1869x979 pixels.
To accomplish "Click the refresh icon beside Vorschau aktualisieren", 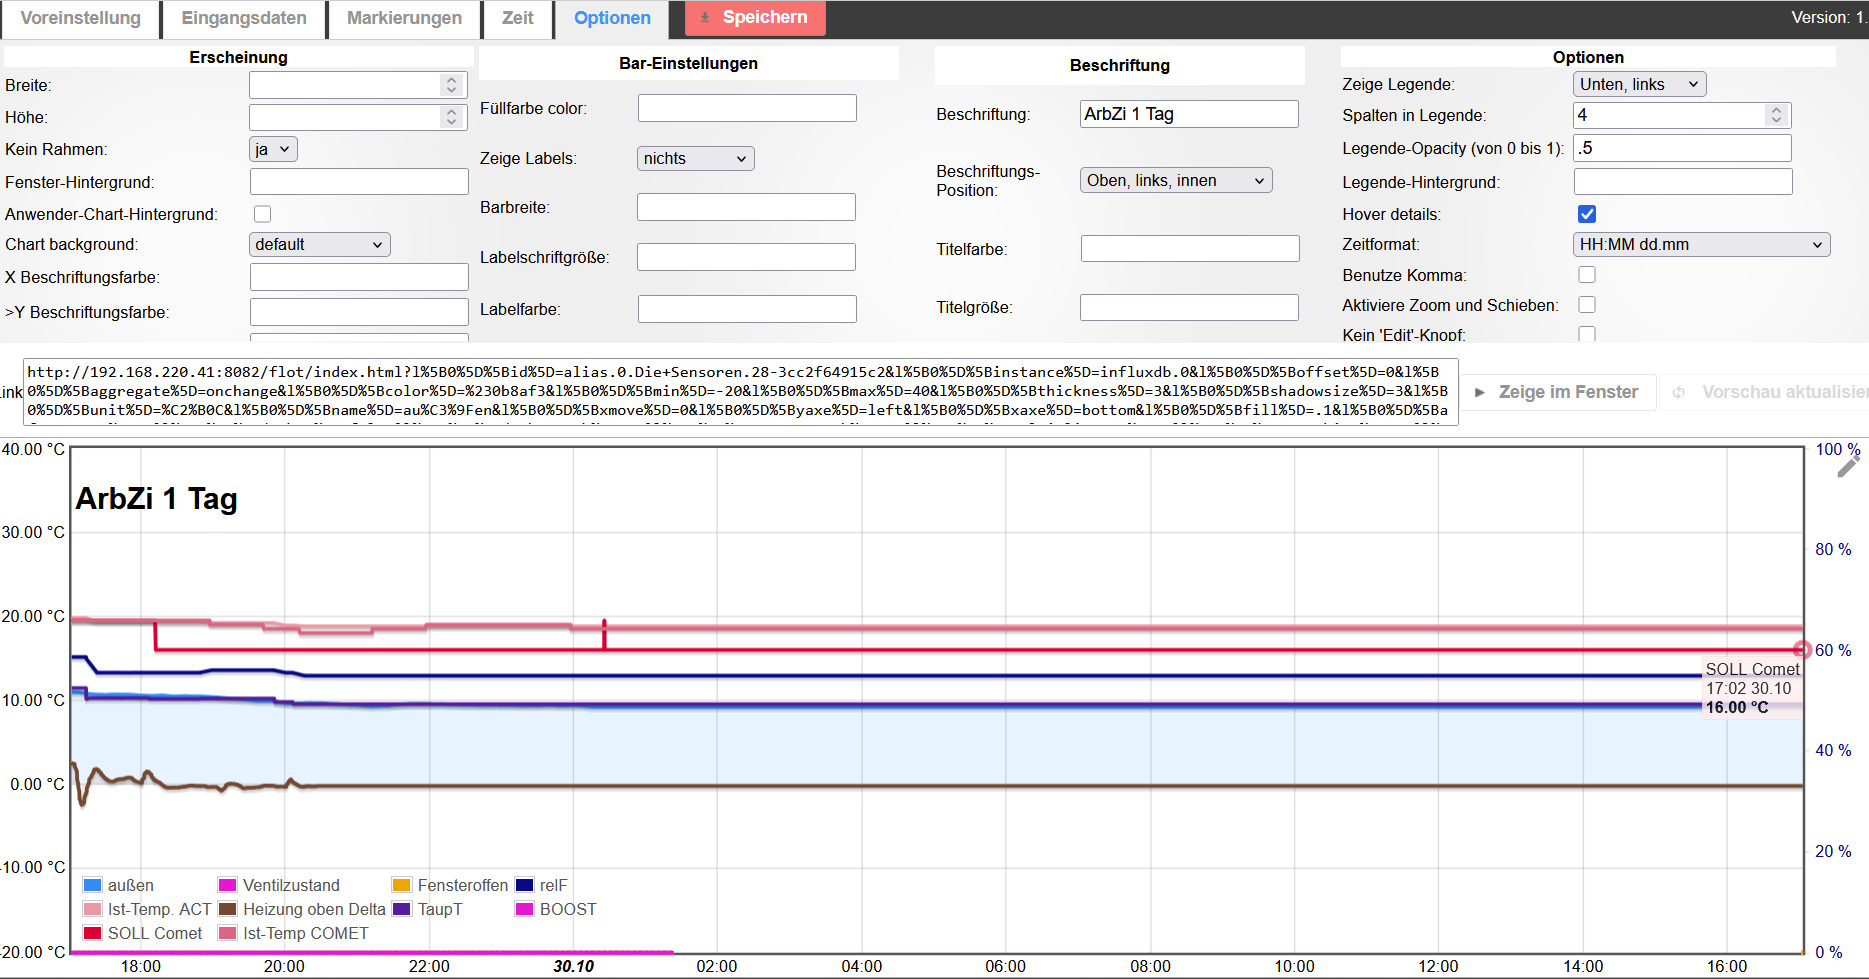I will point(1679,393).
